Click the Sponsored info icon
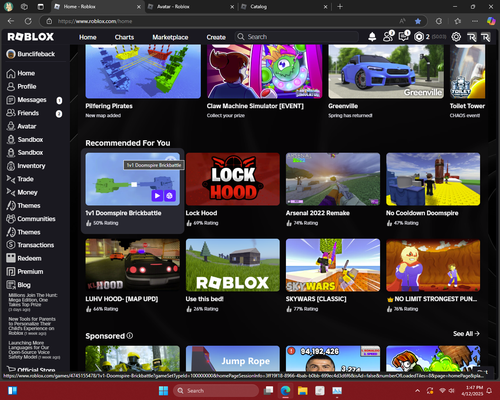The image size is (500, 400). point(130,336)
